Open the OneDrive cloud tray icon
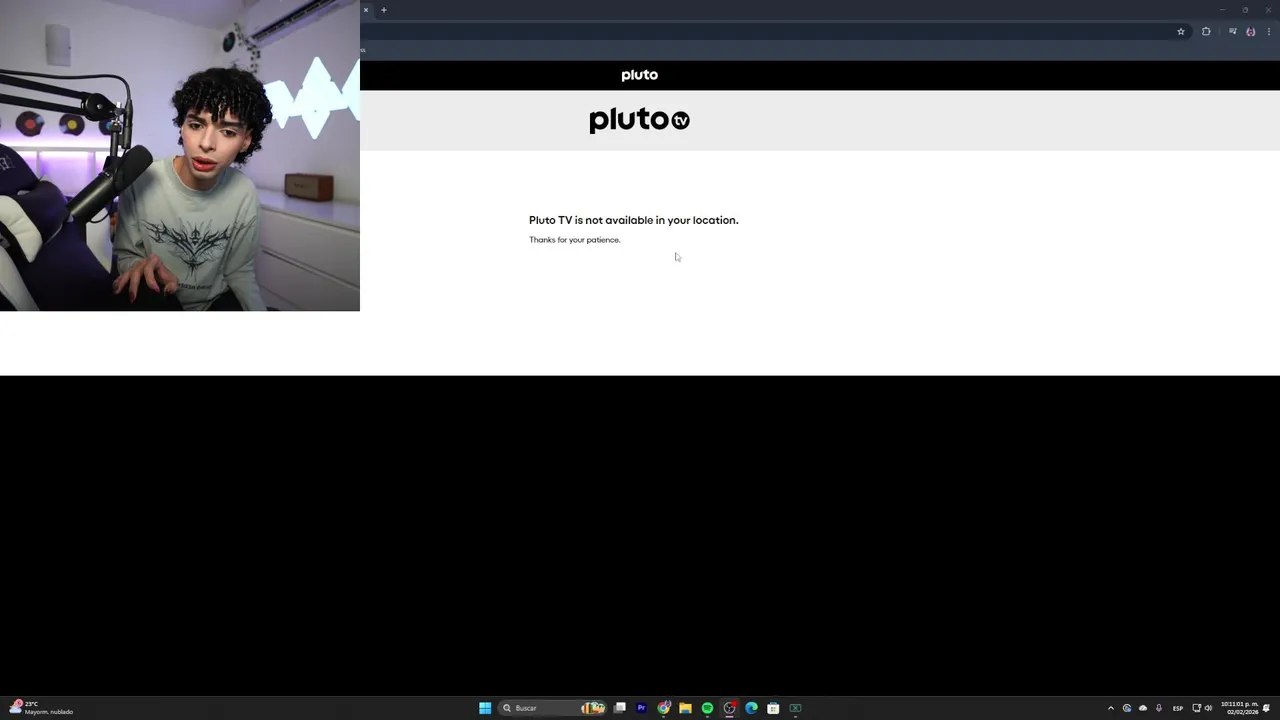 click(x=1143, y=708)
